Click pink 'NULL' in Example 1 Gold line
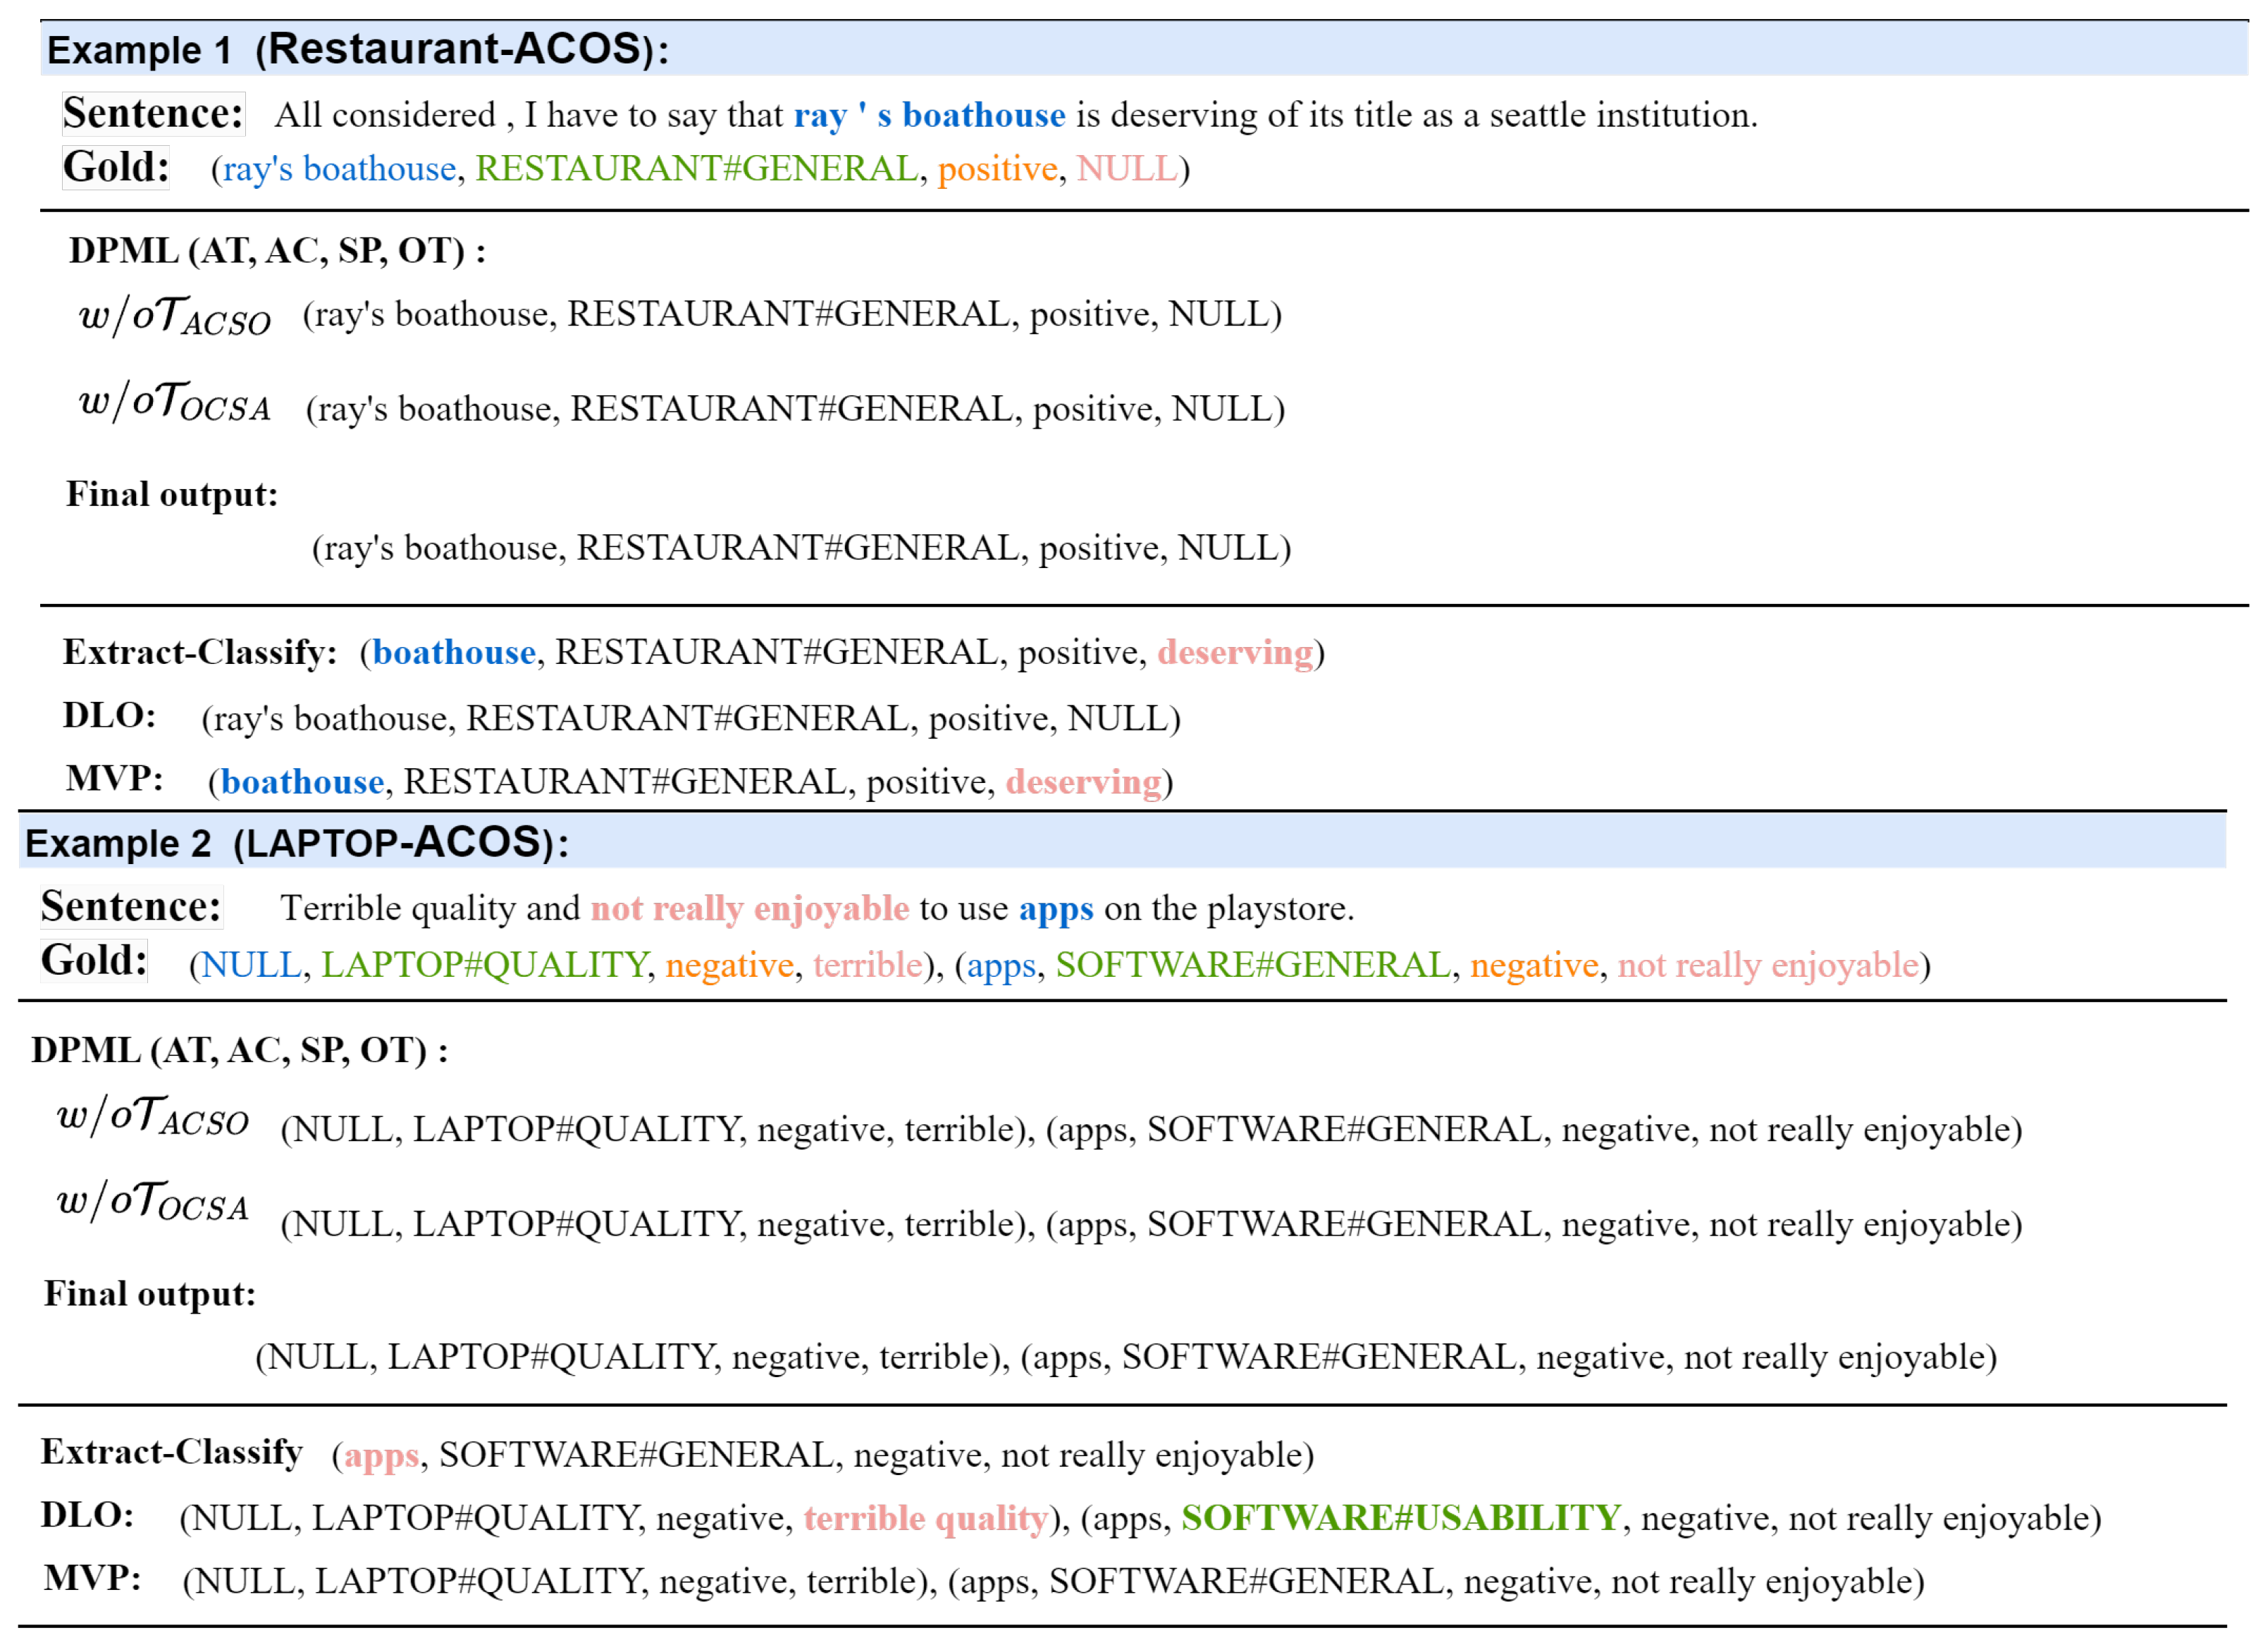 pos(1127,168)
